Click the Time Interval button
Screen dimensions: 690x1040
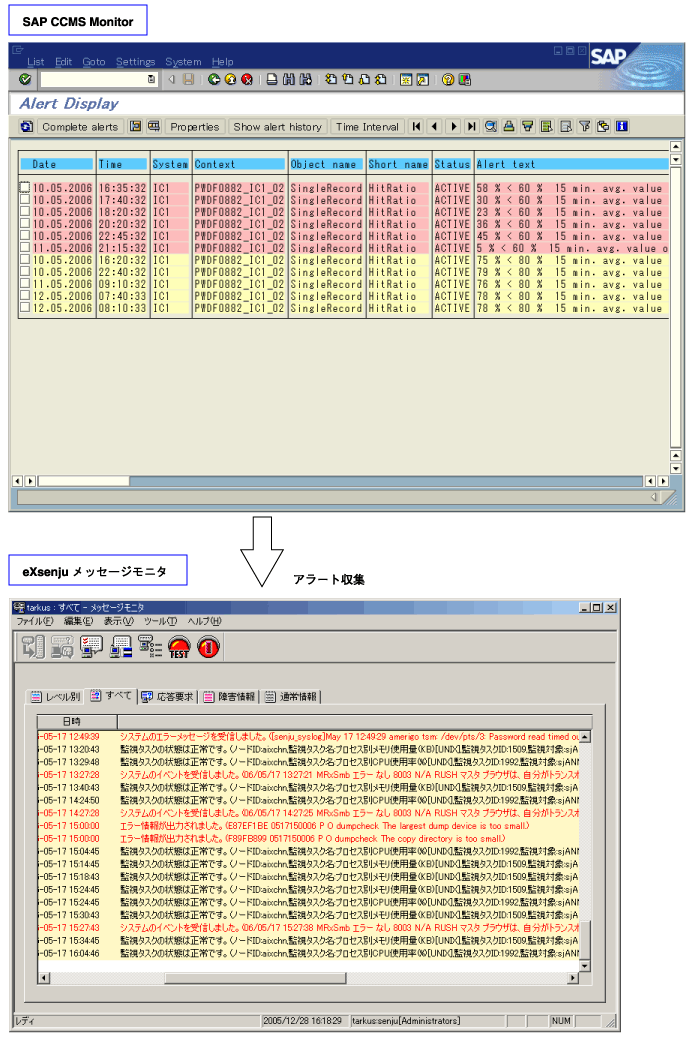tap(367, 127)
